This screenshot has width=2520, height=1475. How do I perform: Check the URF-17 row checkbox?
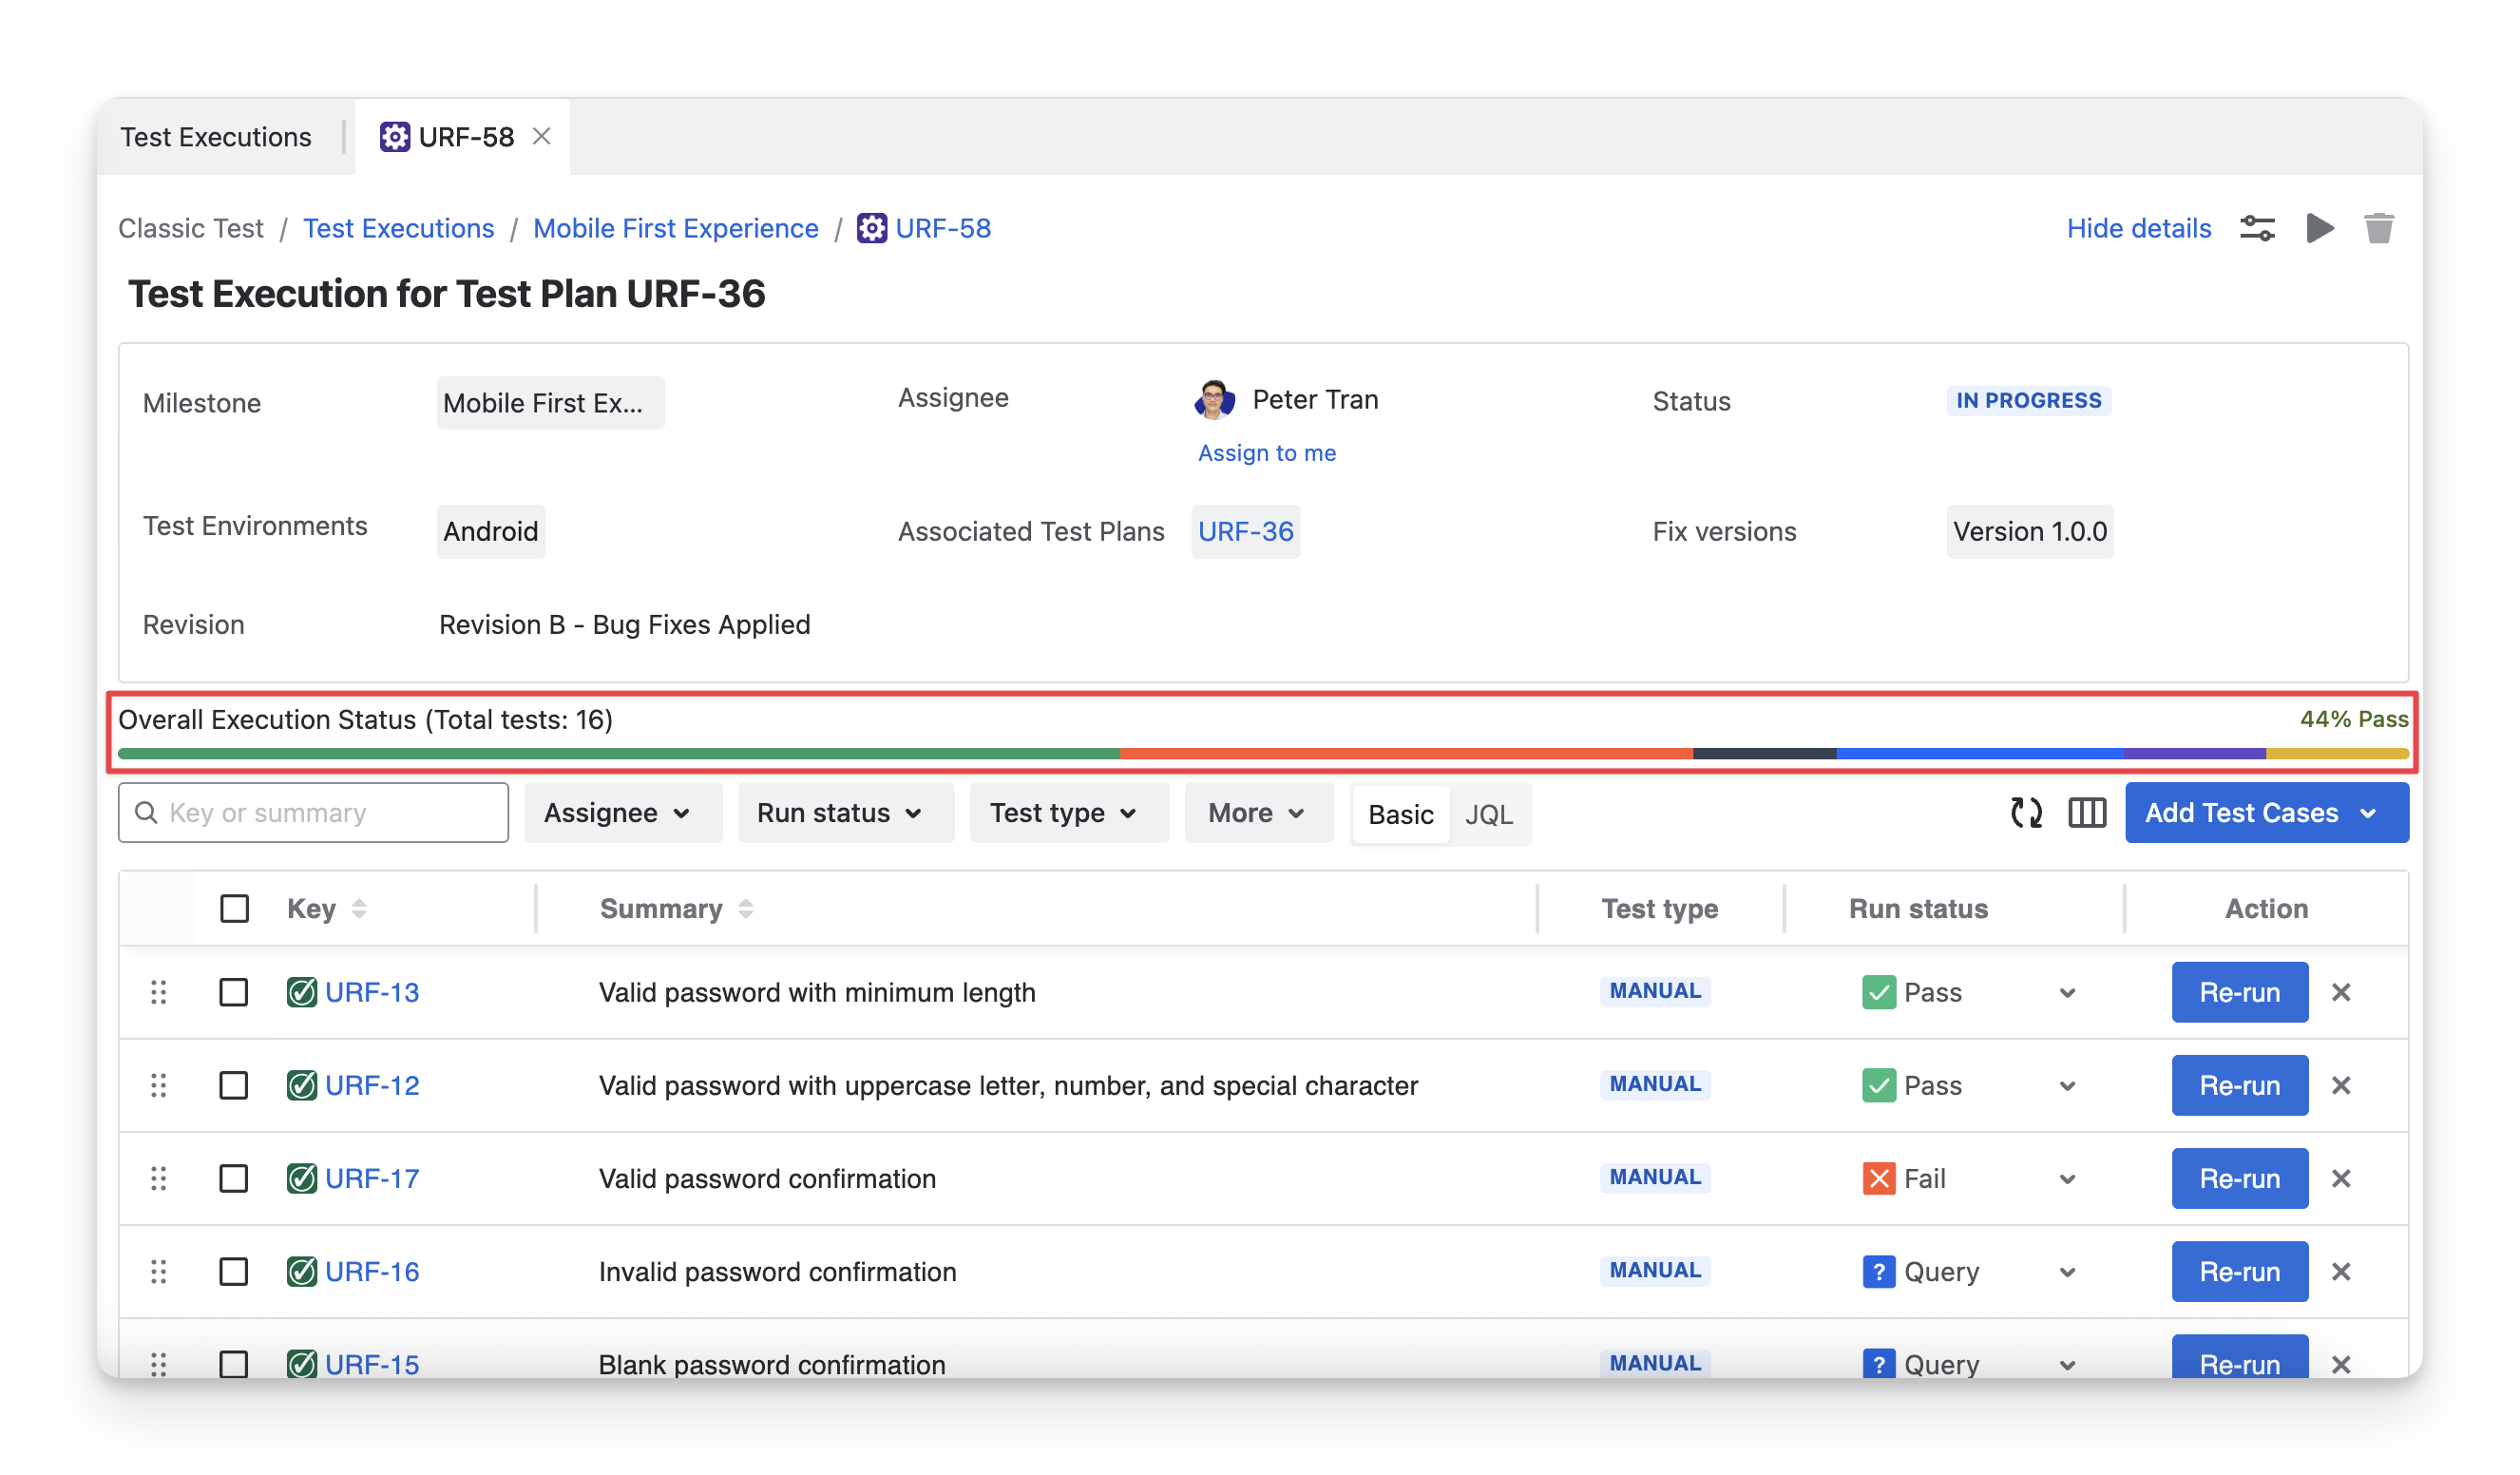[234, 1178]
